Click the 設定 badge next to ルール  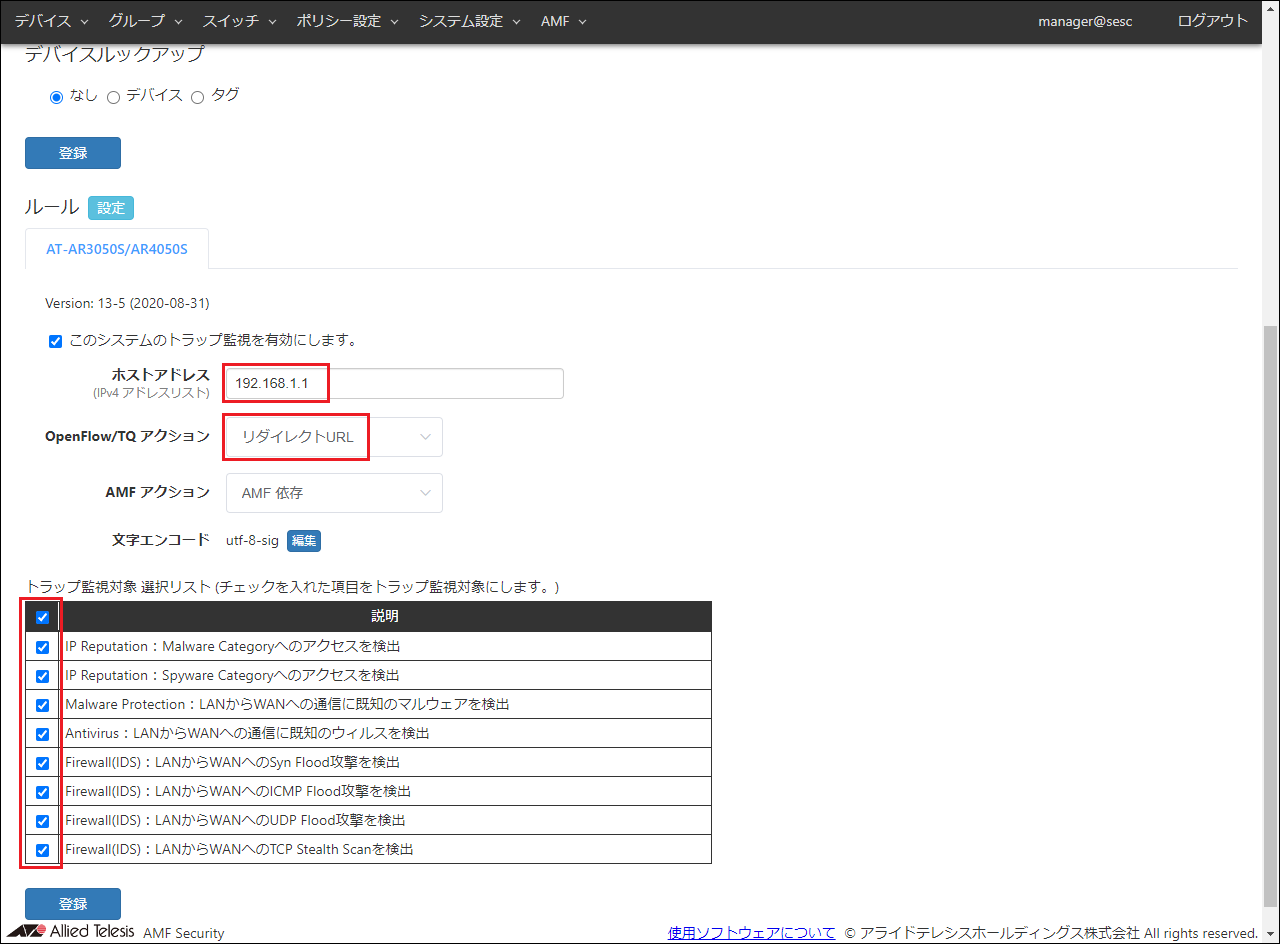(111, 208)
